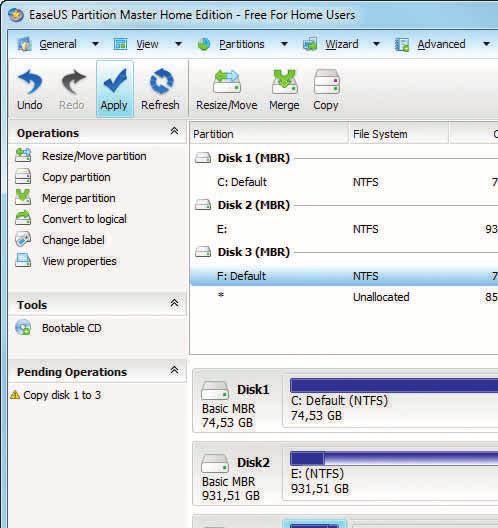The height and width of the screenshot is (528, 498).
Task: Click the Partitions globe icon
Action: point(204,44)
